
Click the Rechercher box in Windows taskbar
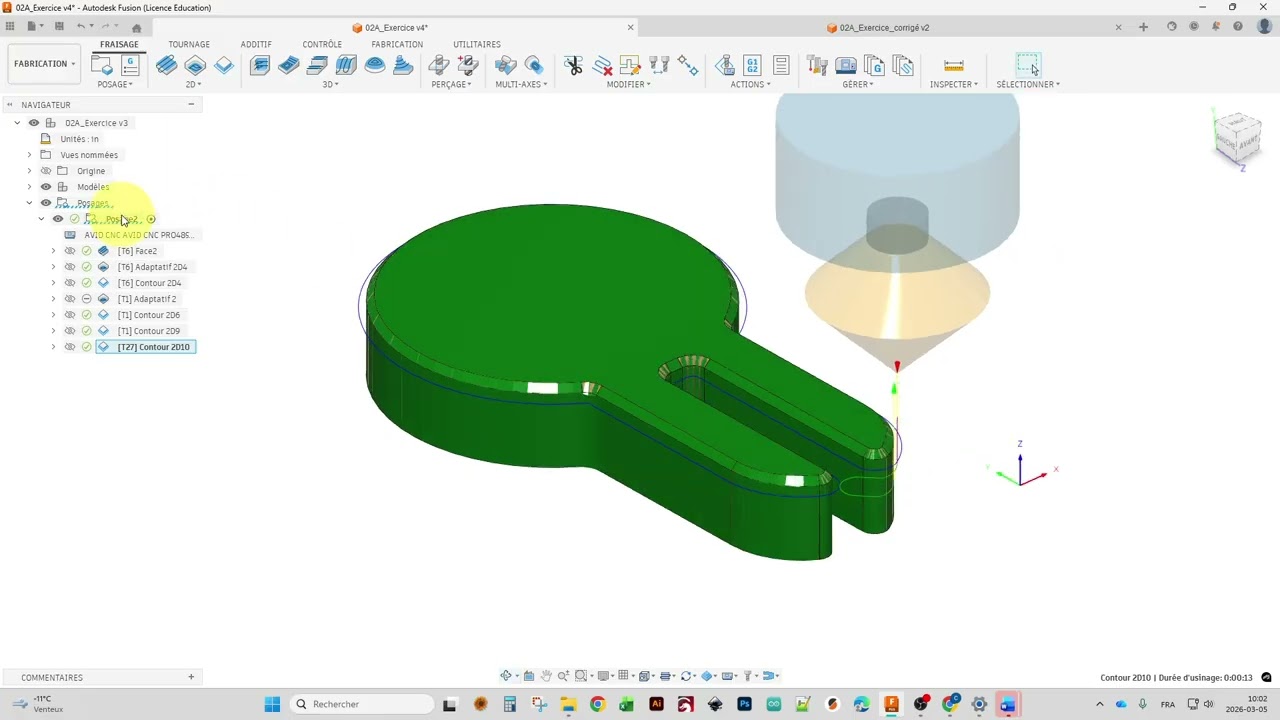(x=363, y=704)
